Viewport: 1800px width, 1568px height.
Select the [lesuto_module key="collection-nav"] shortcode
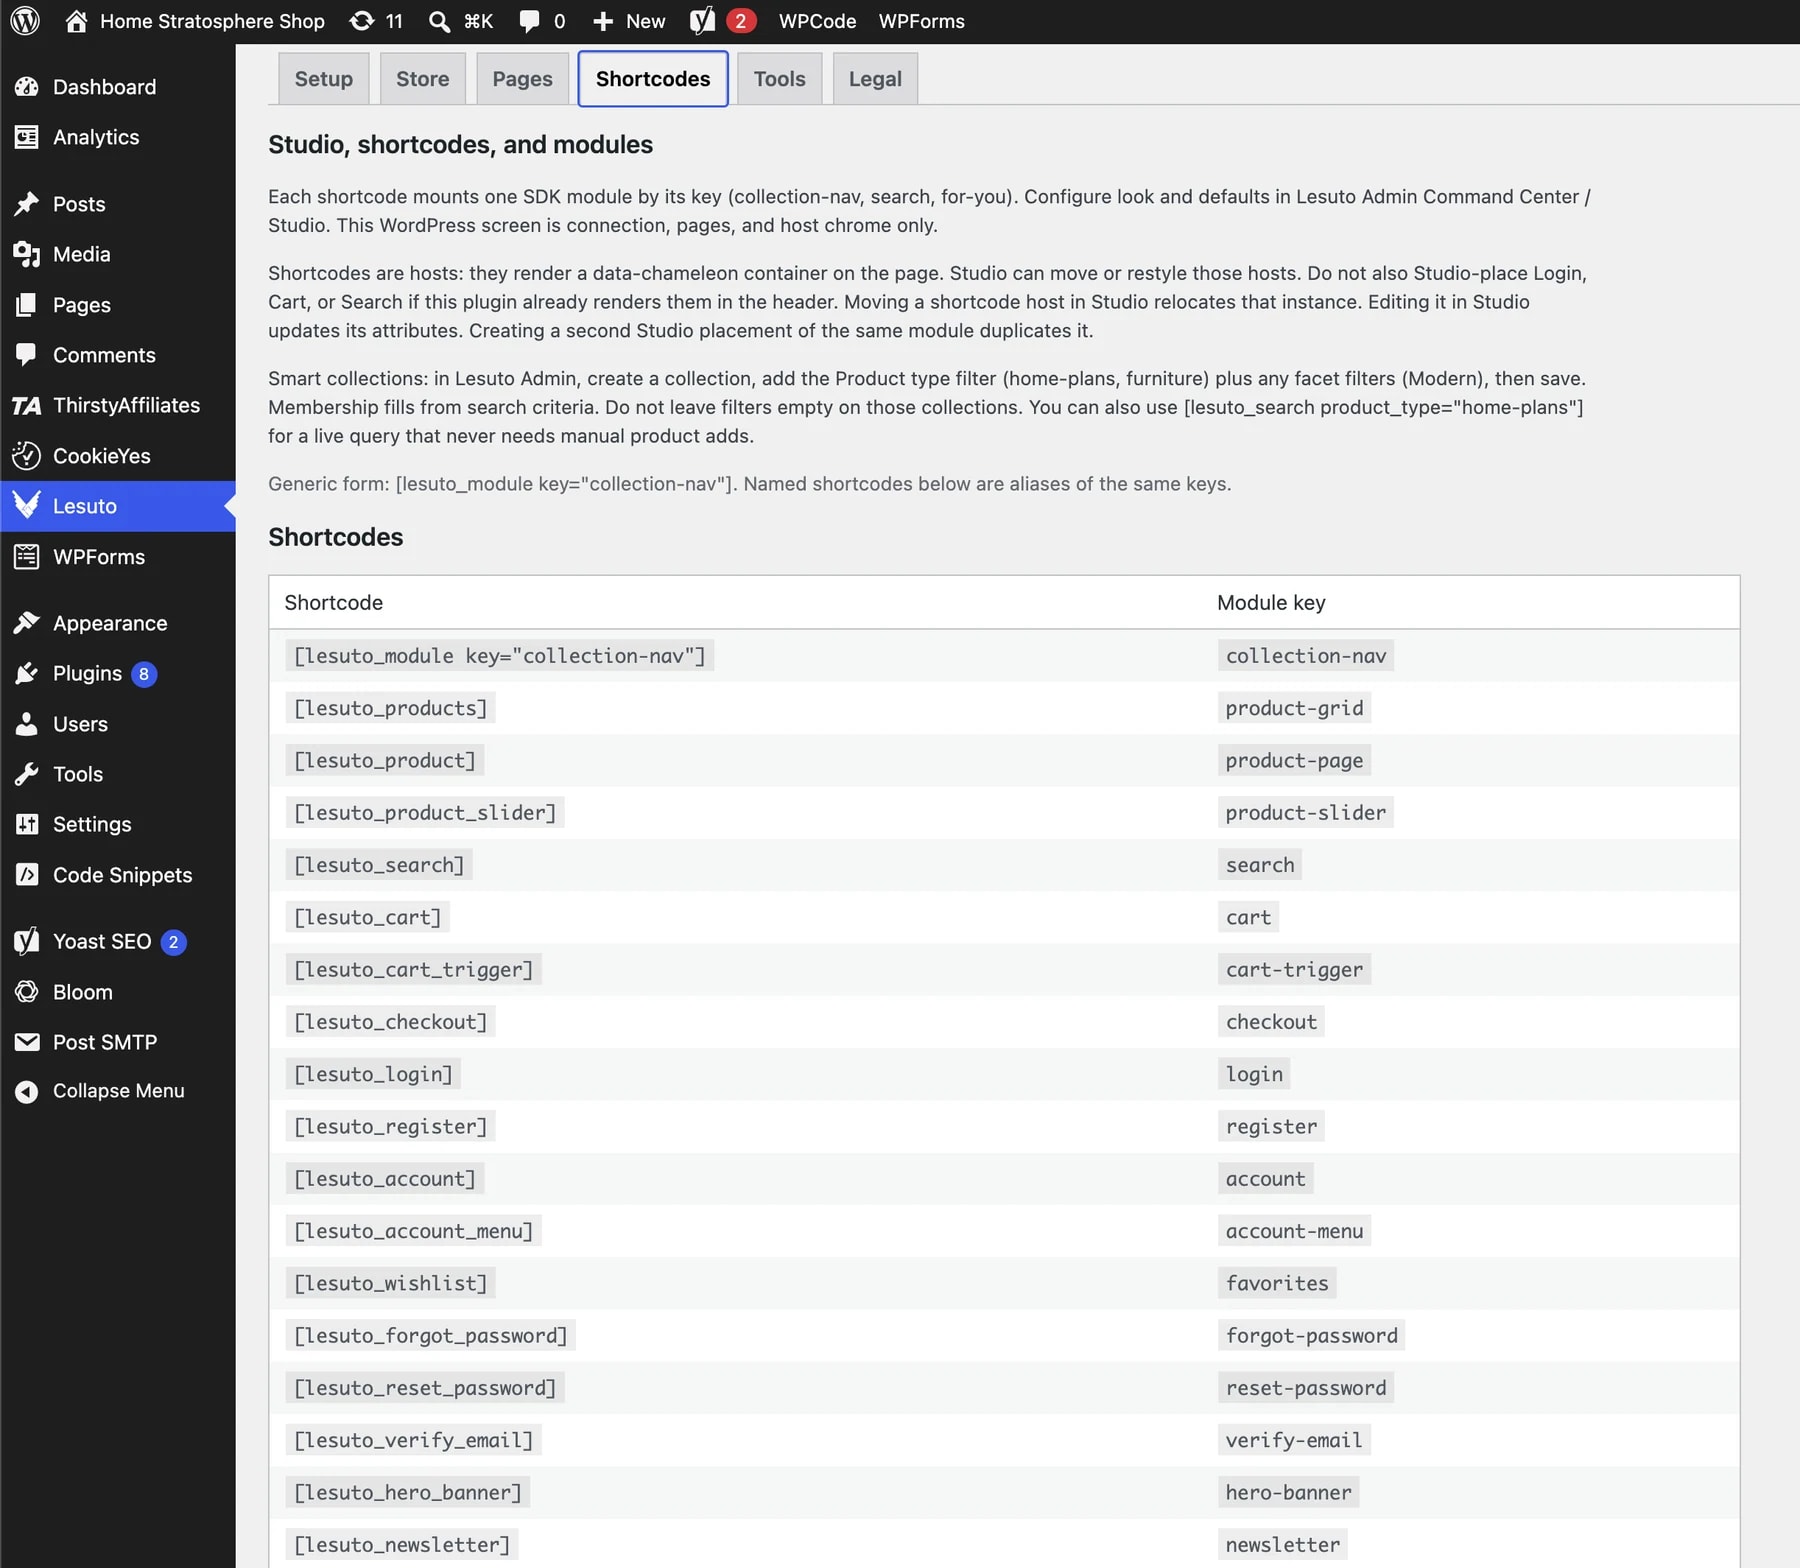499,656
